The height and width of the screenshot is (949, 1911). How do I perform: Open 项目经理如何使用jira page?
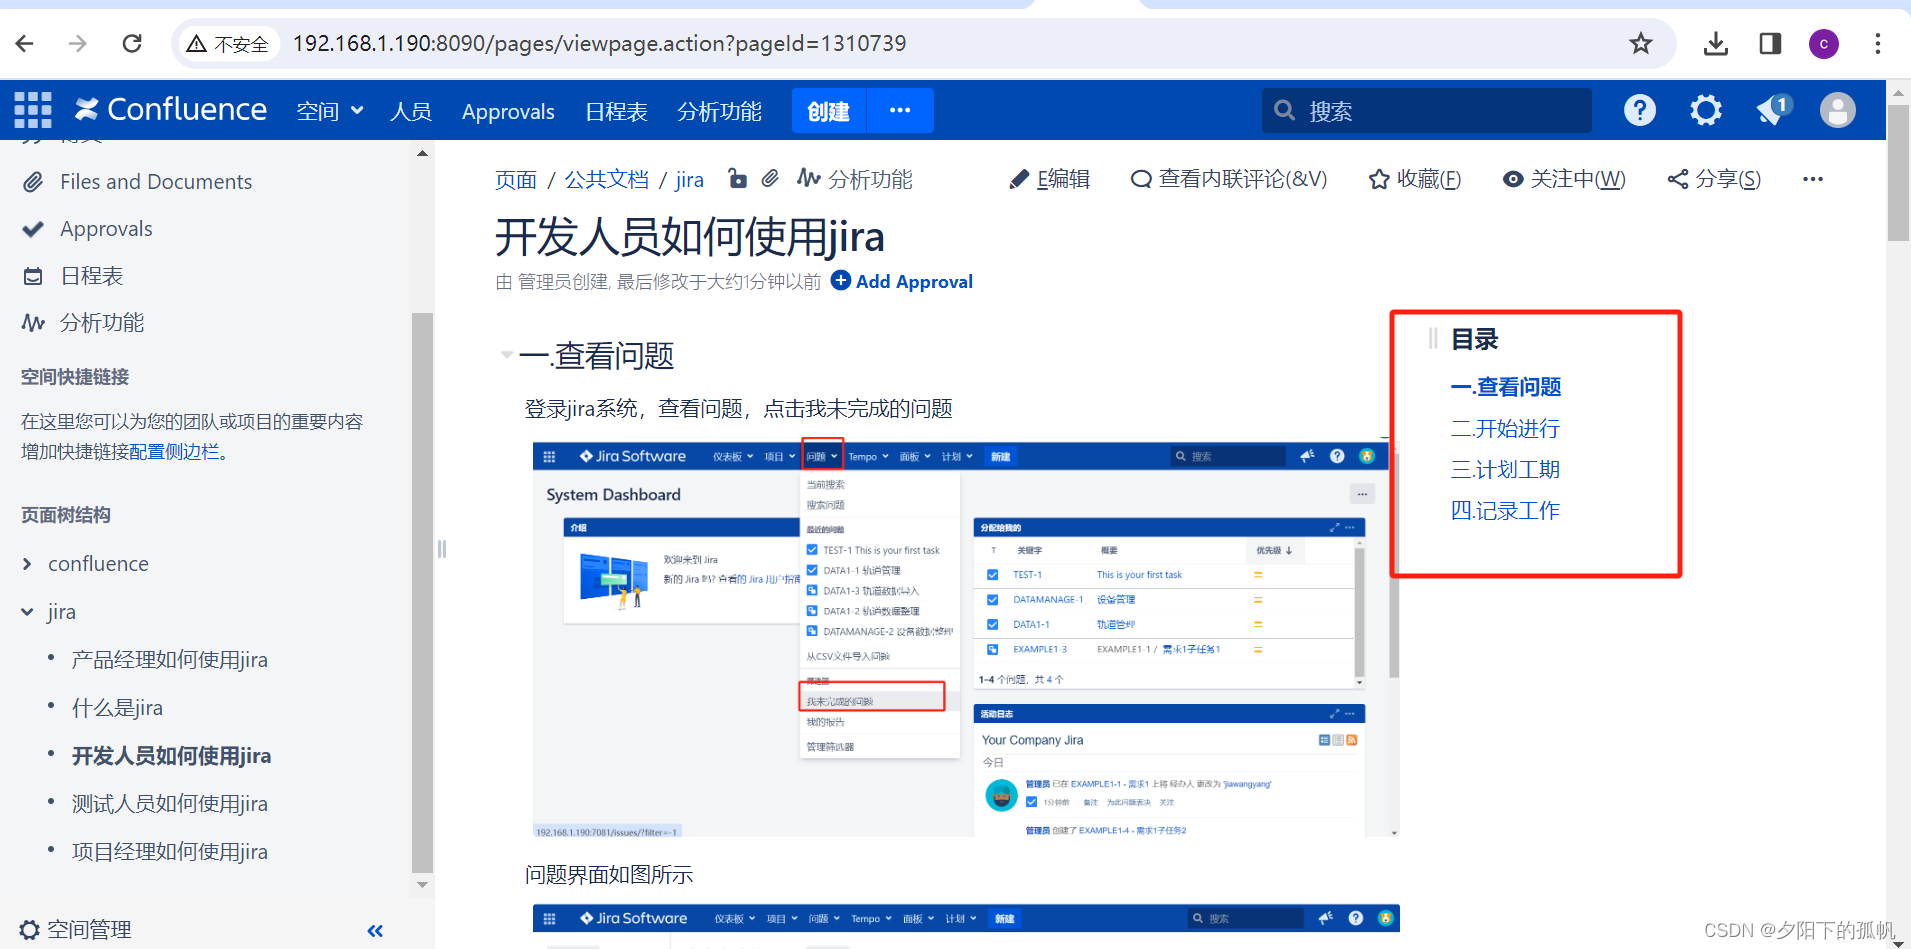pos(170,852)
